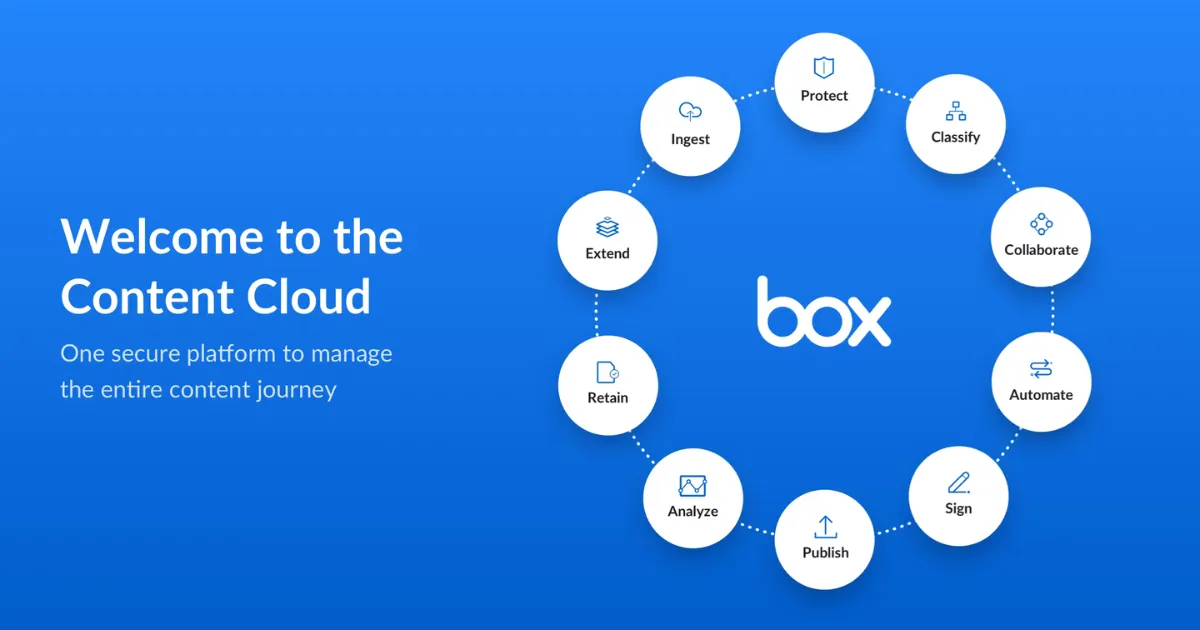
Task: Click the Ingest cloud upload icon
Action: pyautogui.click(x=690, y=112)
